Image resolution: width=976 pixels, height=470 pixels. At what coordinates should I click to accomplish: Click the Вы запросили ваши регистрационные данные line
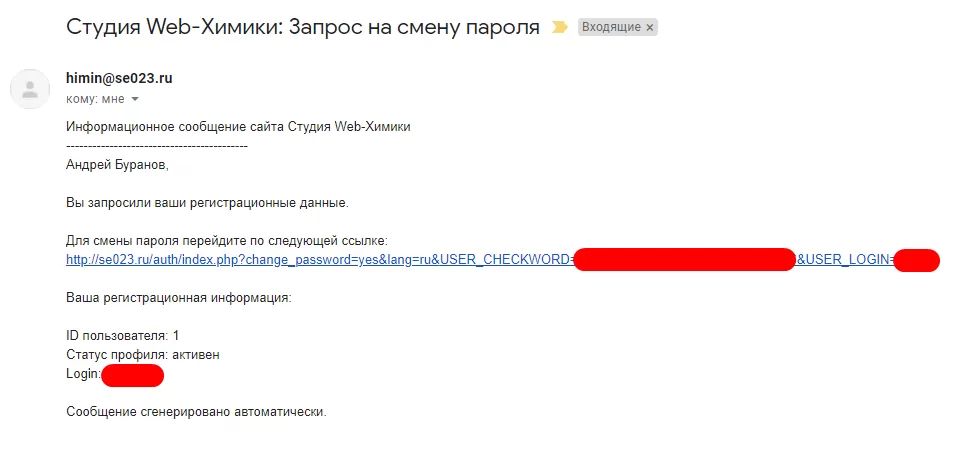pos(207,202)
